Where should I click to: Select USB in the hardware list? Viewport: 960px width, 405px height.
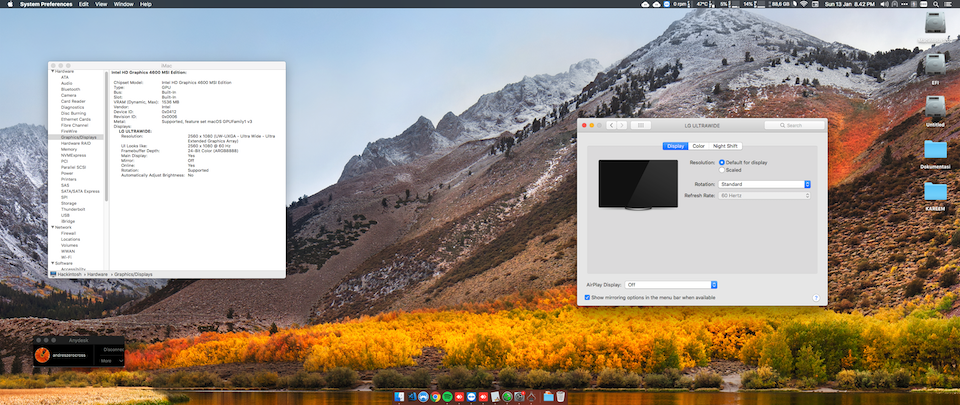[65, 215]
